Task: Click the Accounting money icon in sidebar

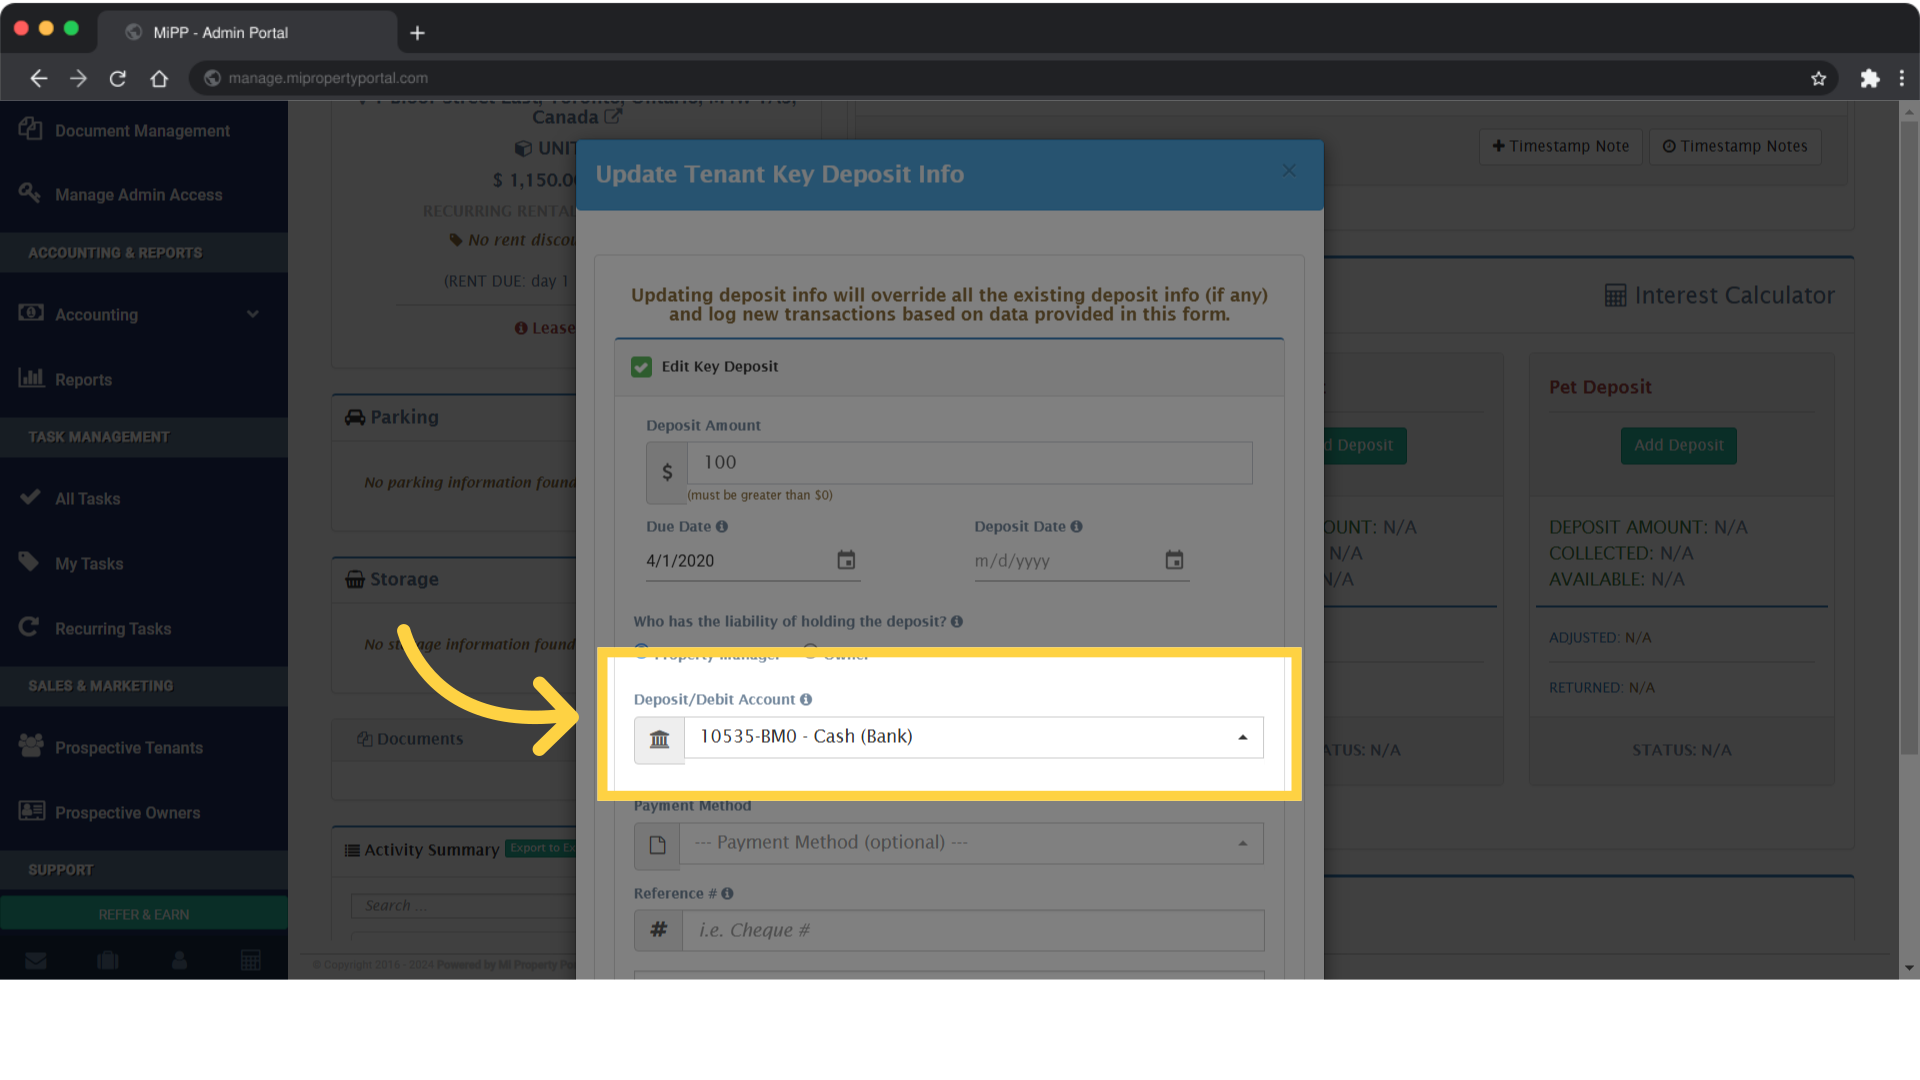Action: click(30, 312)
